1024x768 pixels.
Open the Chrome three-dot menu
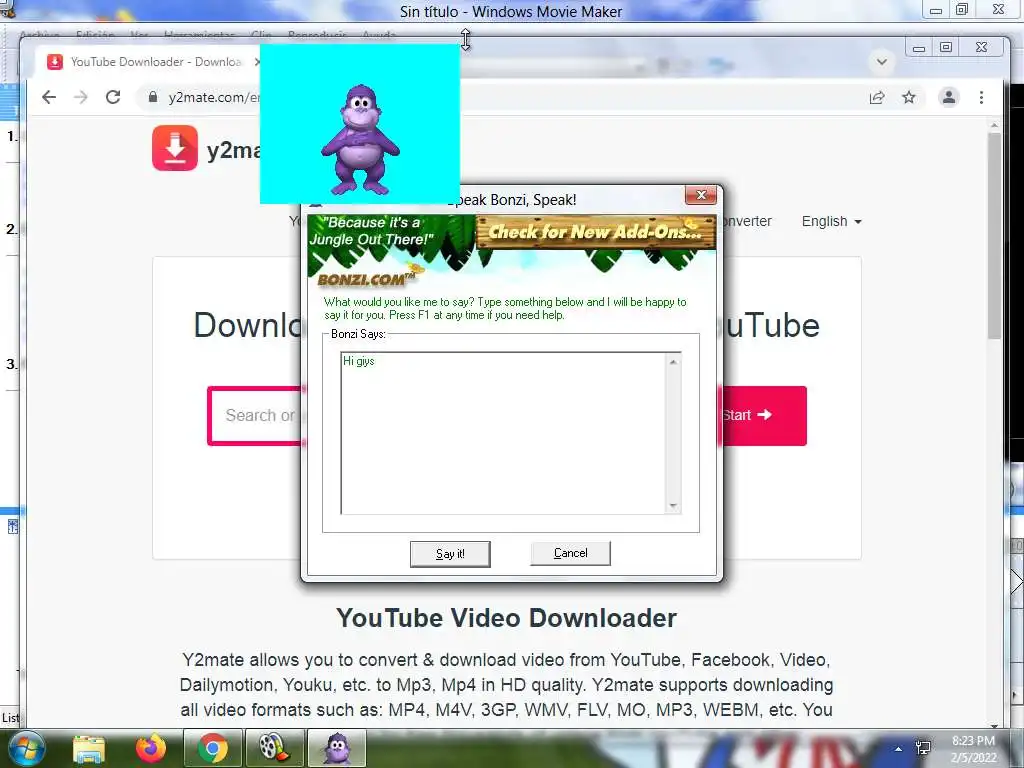click(x=981, y=97)
